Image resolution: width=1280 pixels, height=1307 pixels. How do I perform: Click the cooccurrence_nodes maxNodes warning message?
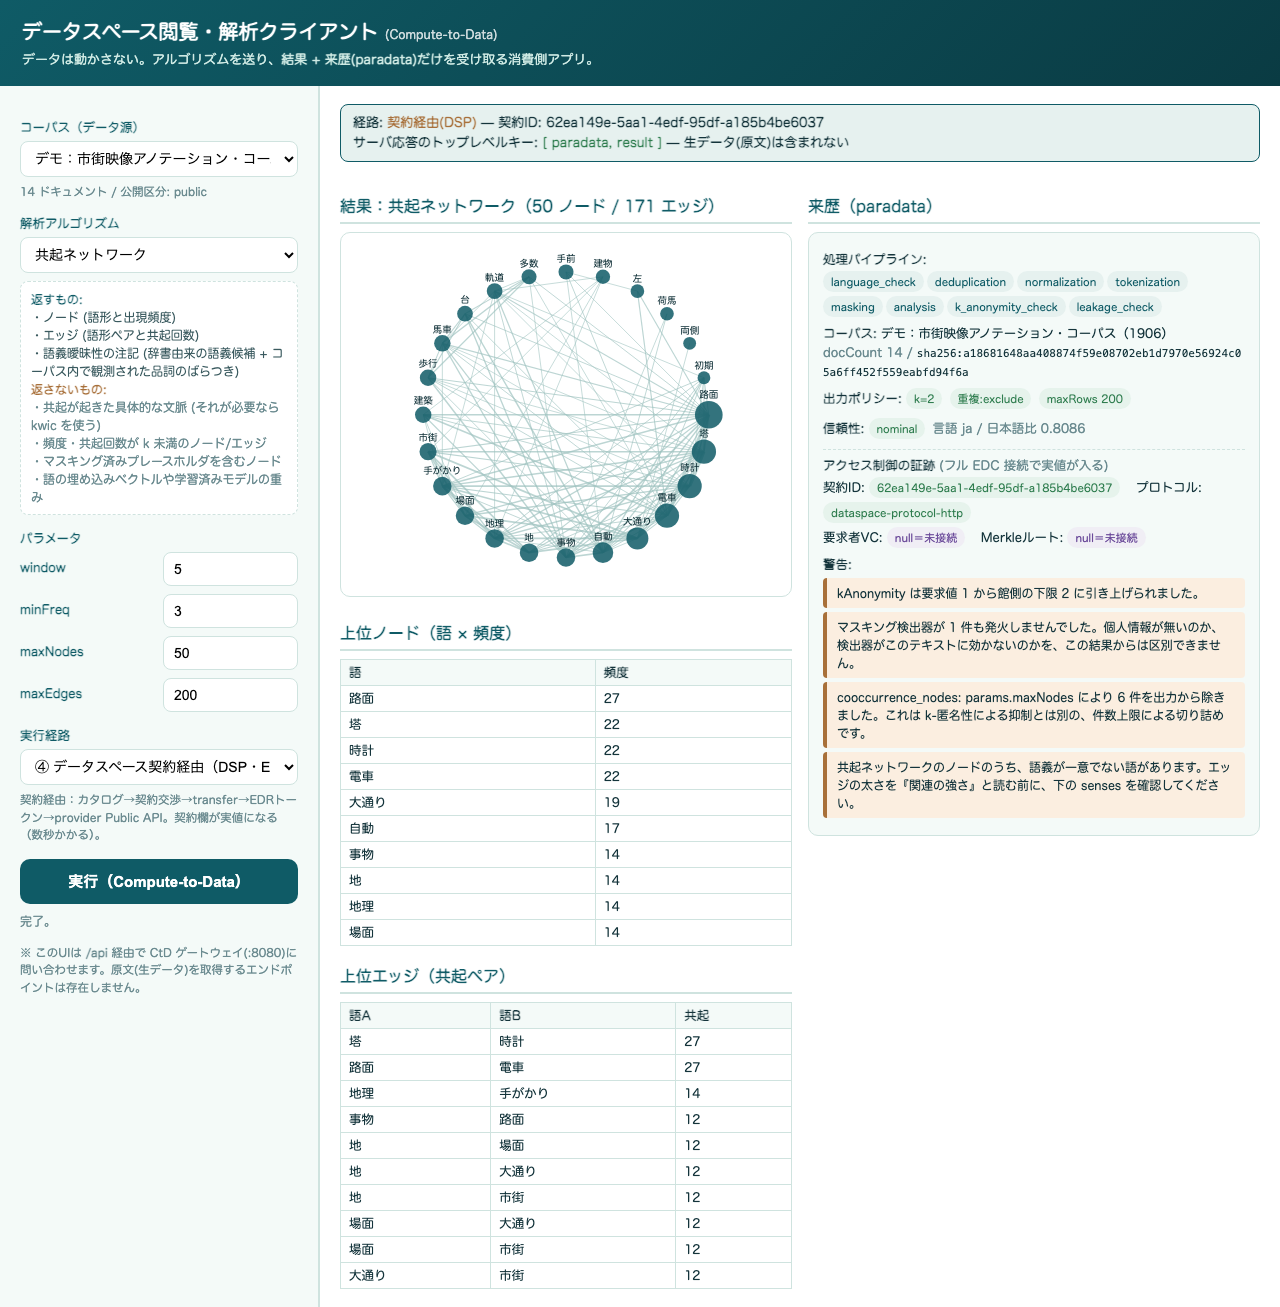(x=1034, y=715)
